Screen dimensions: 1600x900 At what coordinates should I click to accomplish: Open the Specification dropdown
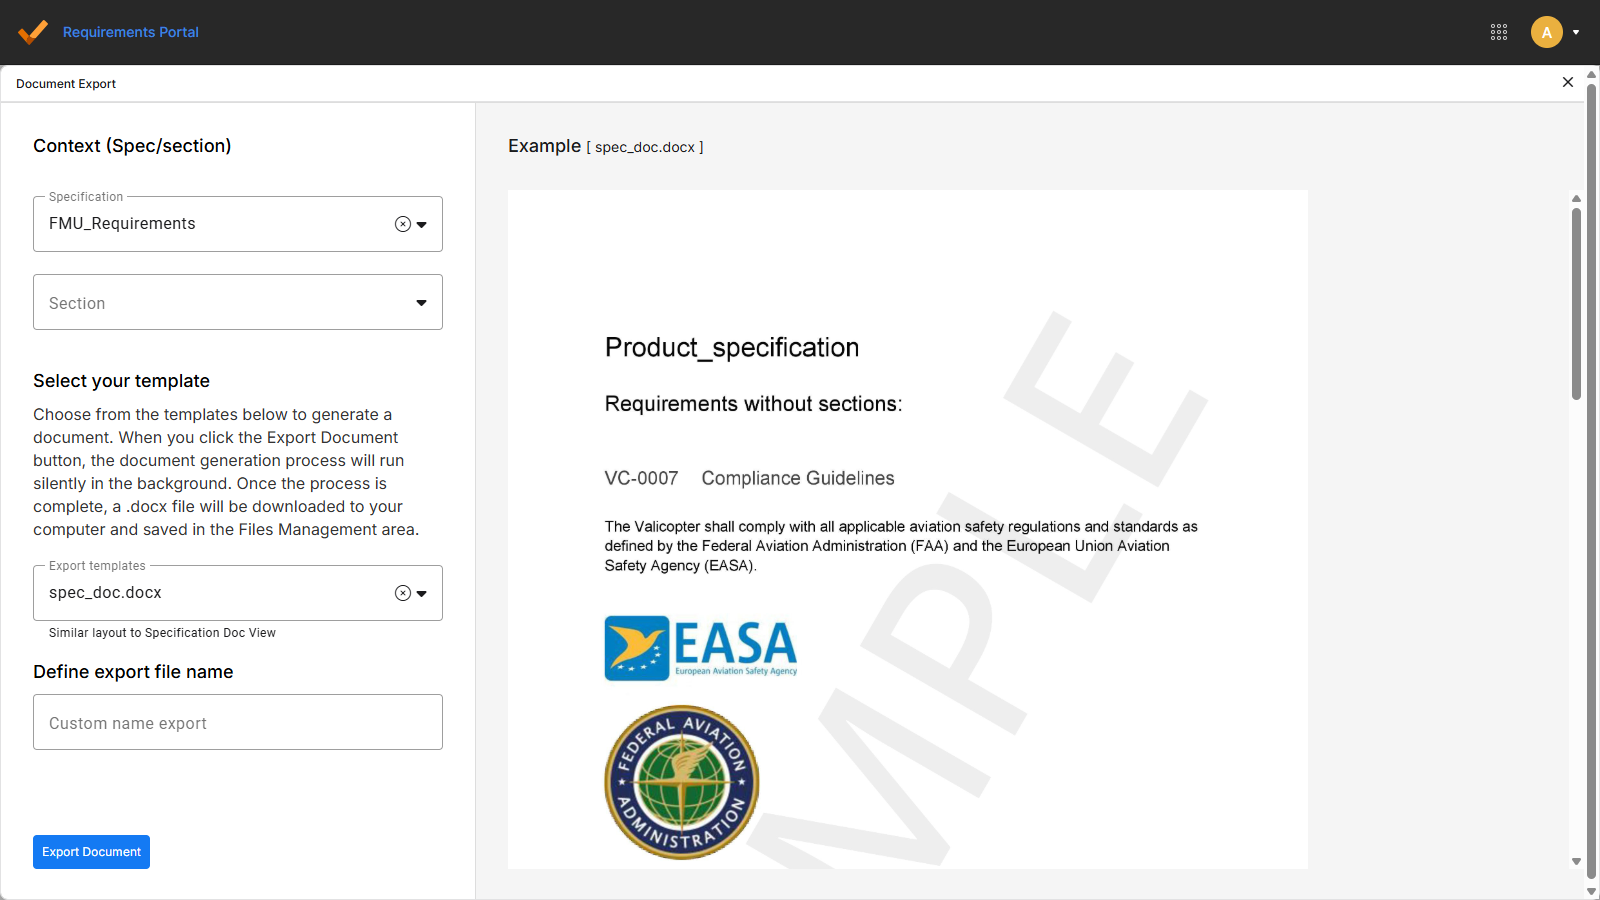click(421, 224)
